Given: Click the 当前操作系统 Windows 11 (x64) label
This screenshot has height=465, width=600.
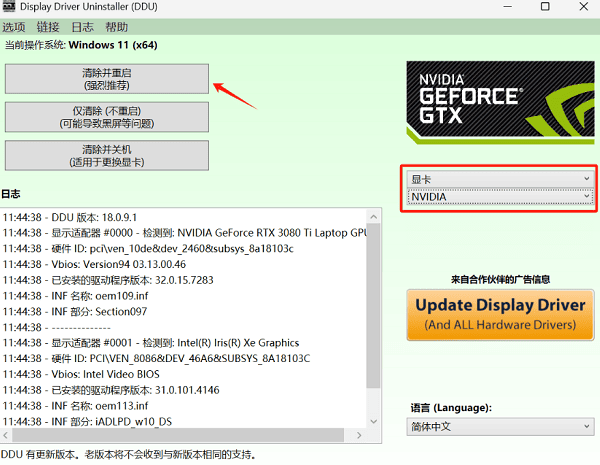Looking at the screenshot, I should [x=81, y=45].
